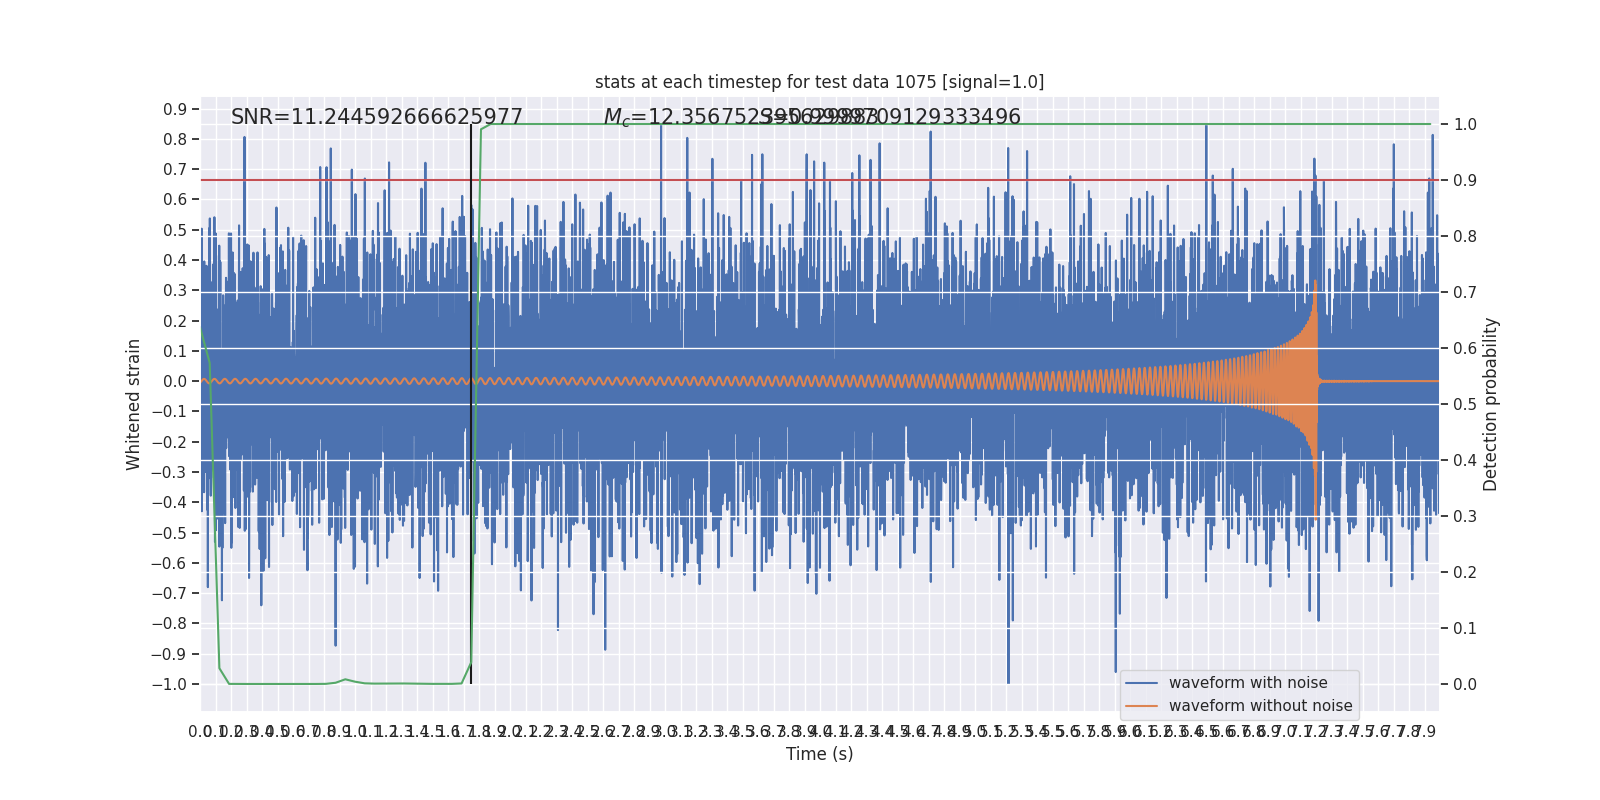Click the vertical black marker line
The image size is (1600, 800).
[471, 404]
